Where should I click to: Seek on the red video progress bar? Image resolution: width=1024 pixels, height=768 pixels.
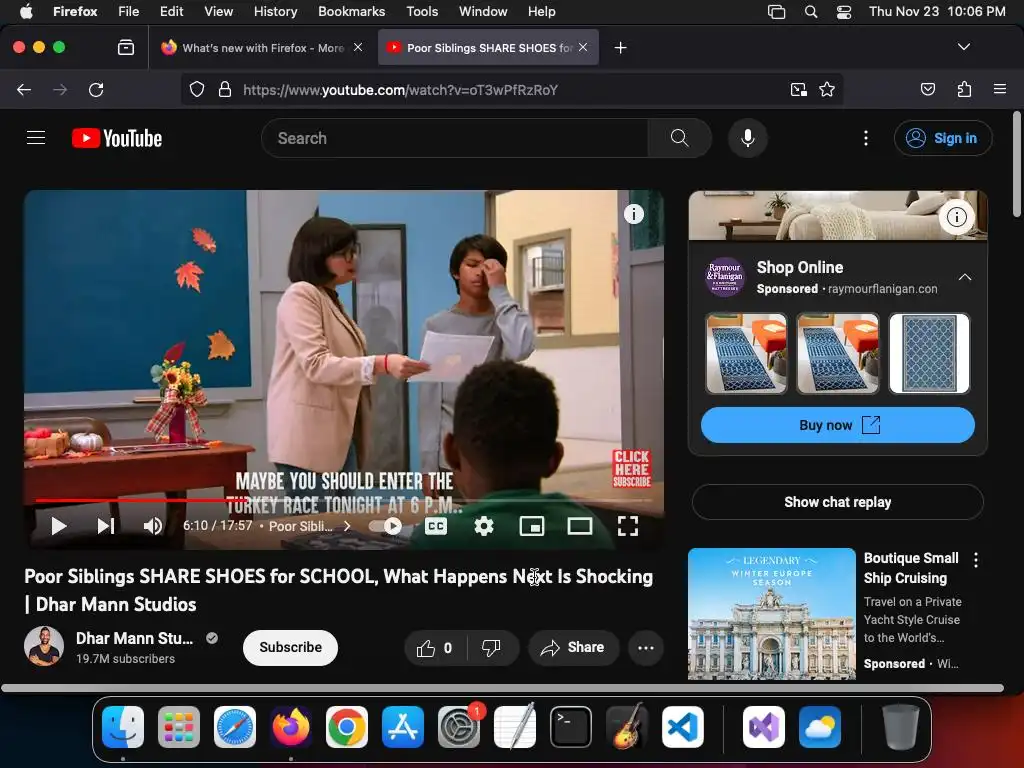343,500
